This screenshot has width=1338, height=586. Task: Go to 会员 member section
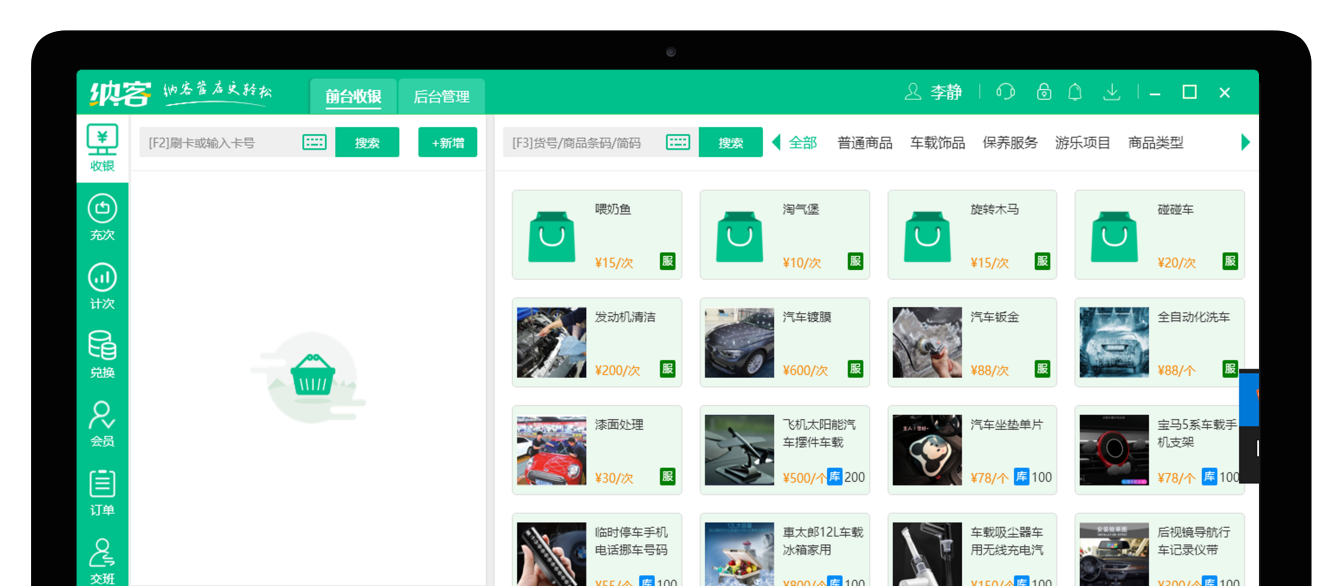pos(102,424)
